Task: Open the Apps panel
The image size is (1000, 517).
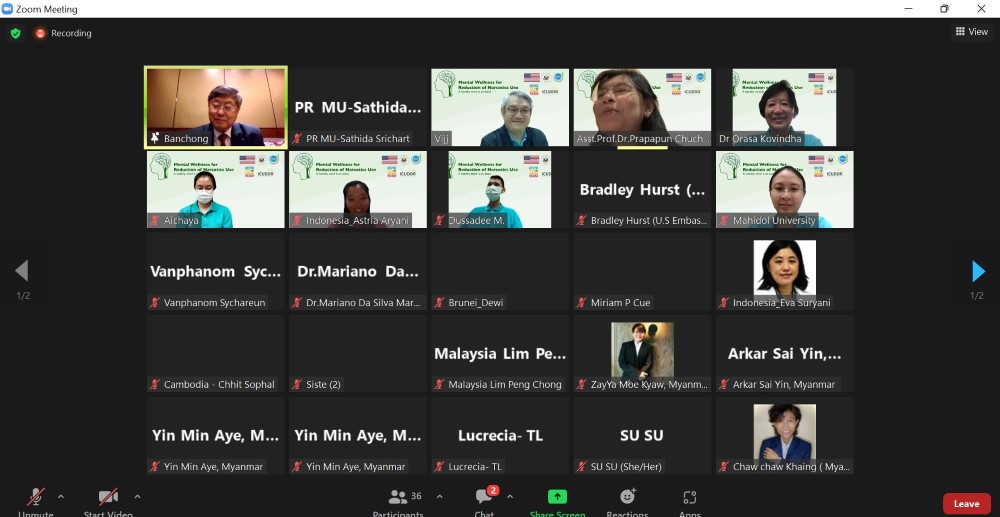Action: [689, 499]
